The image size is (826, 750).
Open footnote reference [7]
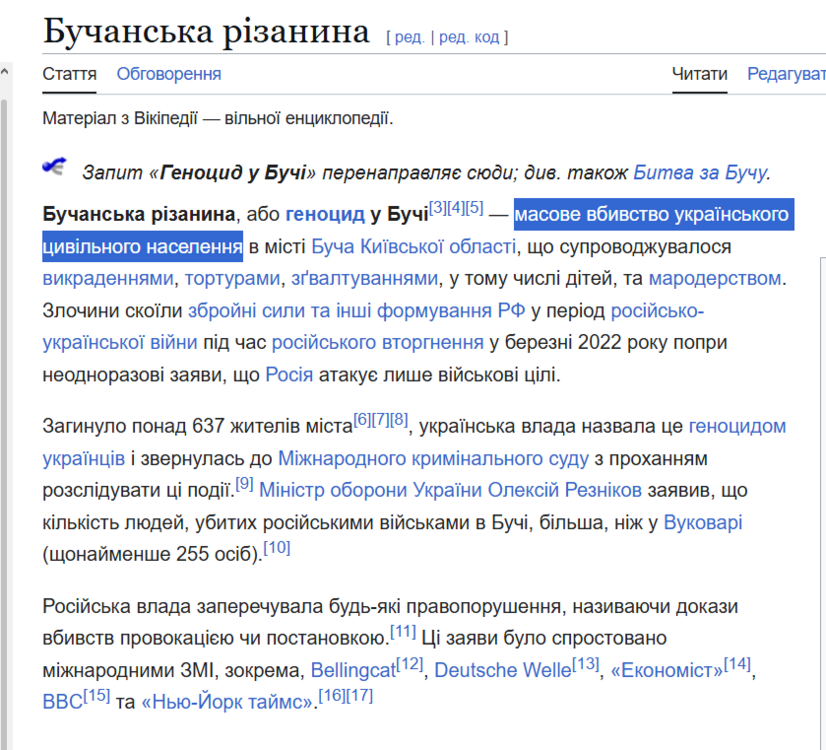coord(381,419)
